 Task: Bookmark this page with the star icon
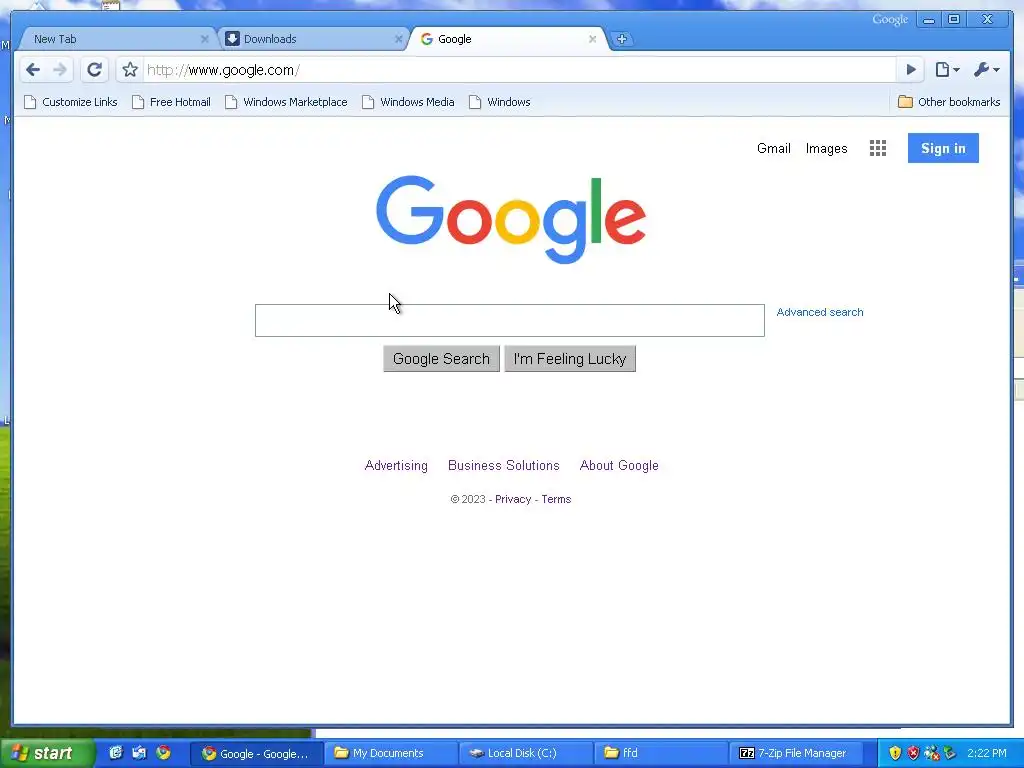click(130, 70)
